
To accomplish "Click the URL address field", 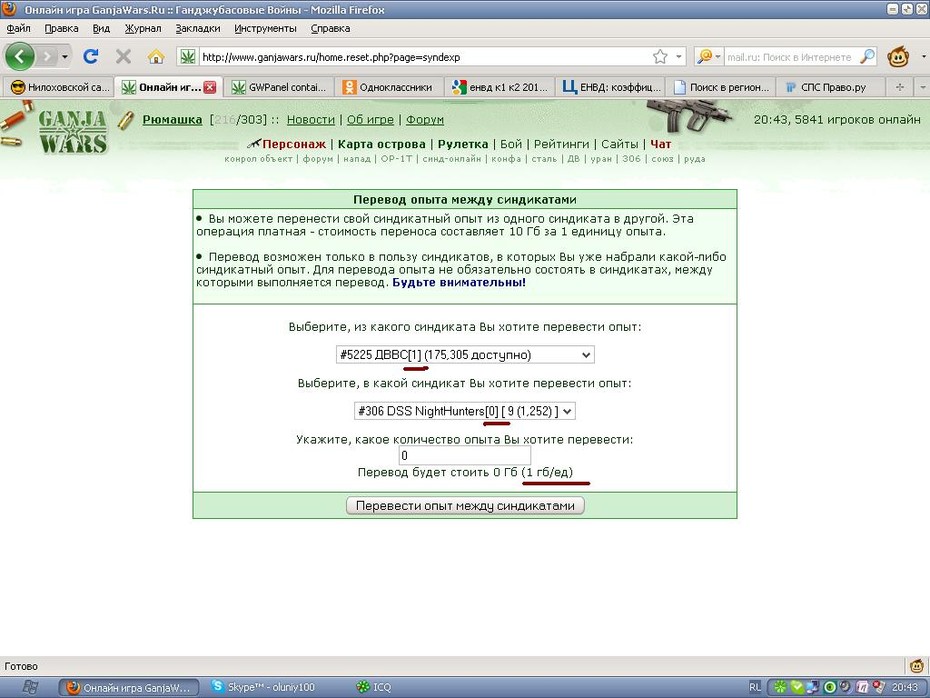I will pos(424,57).
